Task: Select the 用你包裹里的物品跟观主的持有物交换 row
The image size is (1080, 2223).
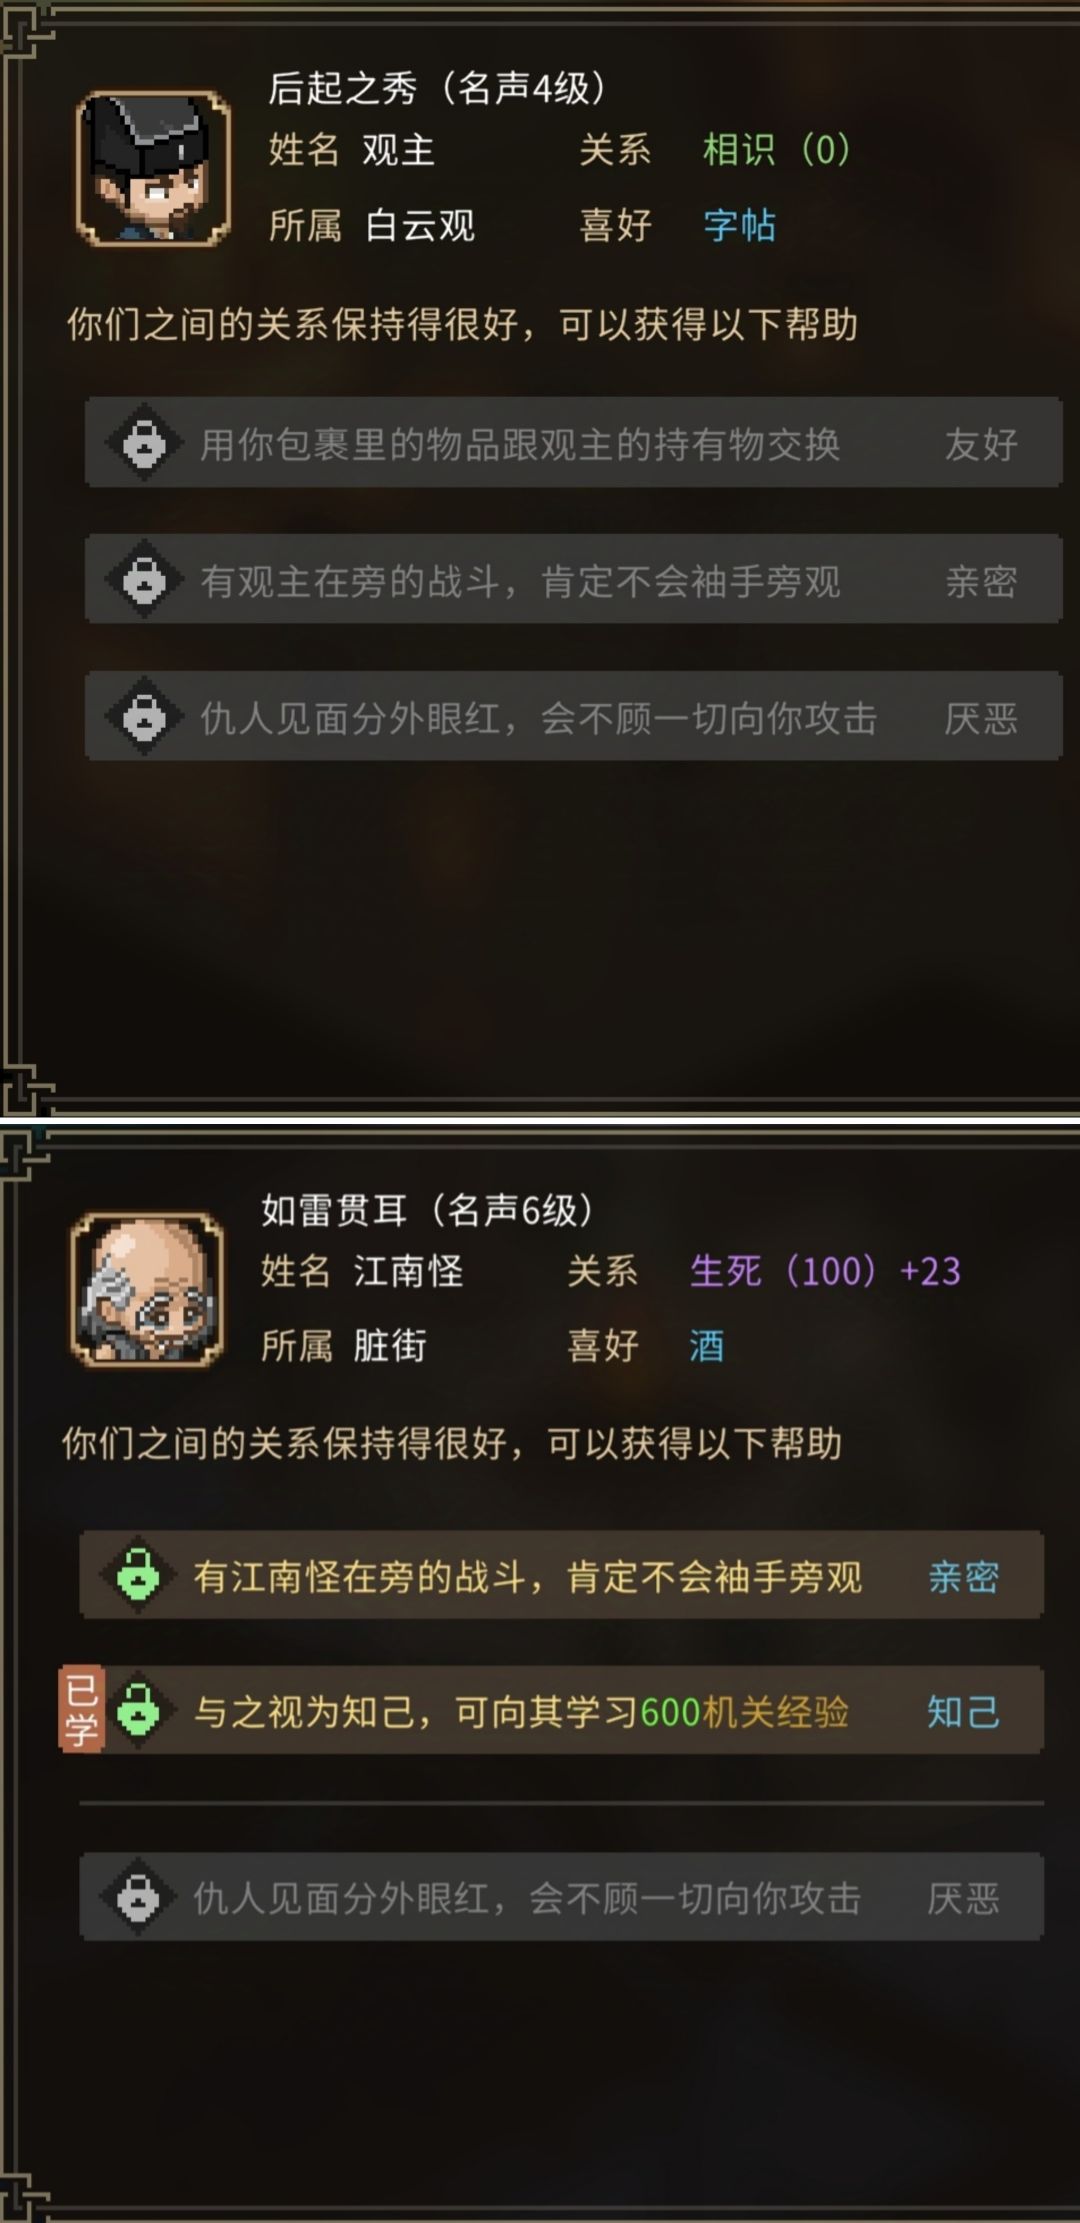Action: coord(573,442)
